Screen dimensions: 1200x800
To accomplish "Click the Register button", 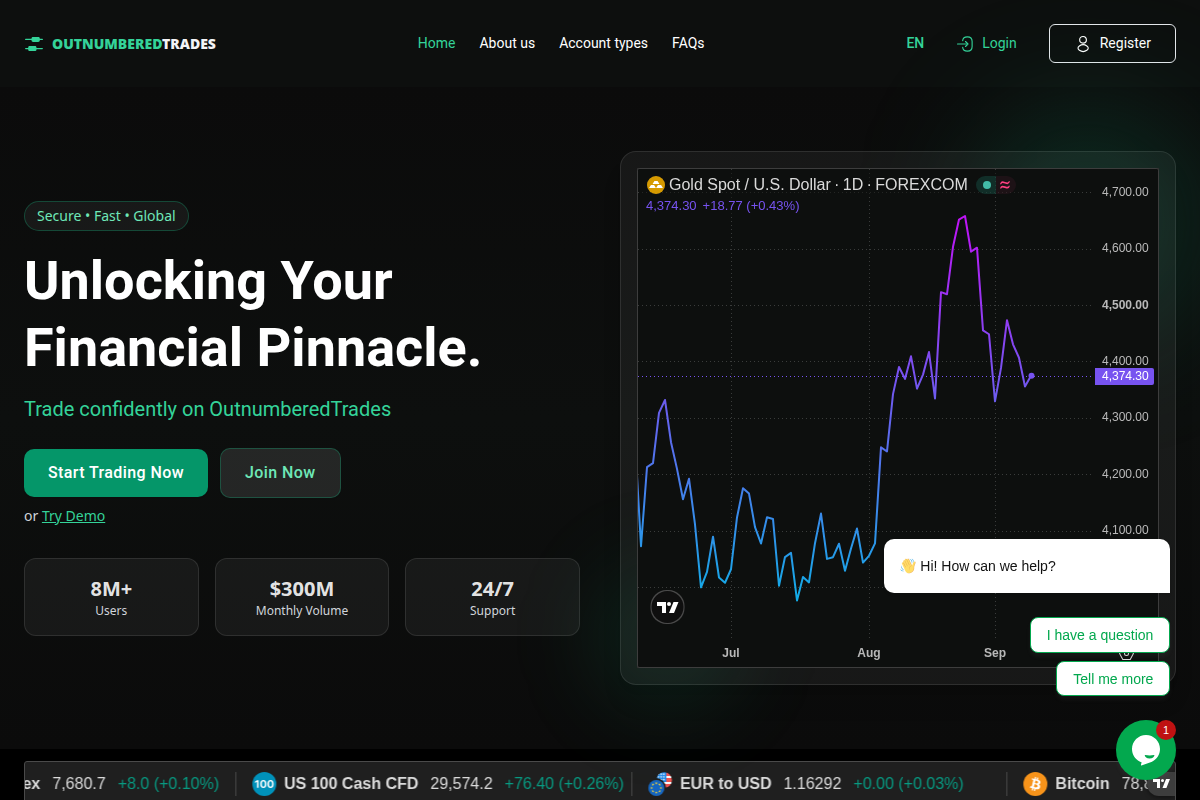I will (x=1112, y=43).
